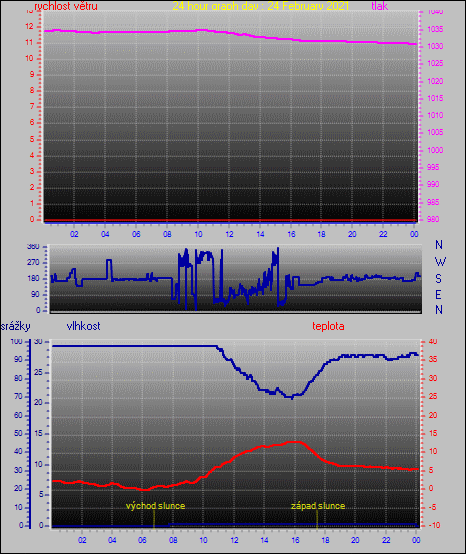466x554 pixels.
Task: Click the red 'teplota' temperature label
Action: point(328,326)
